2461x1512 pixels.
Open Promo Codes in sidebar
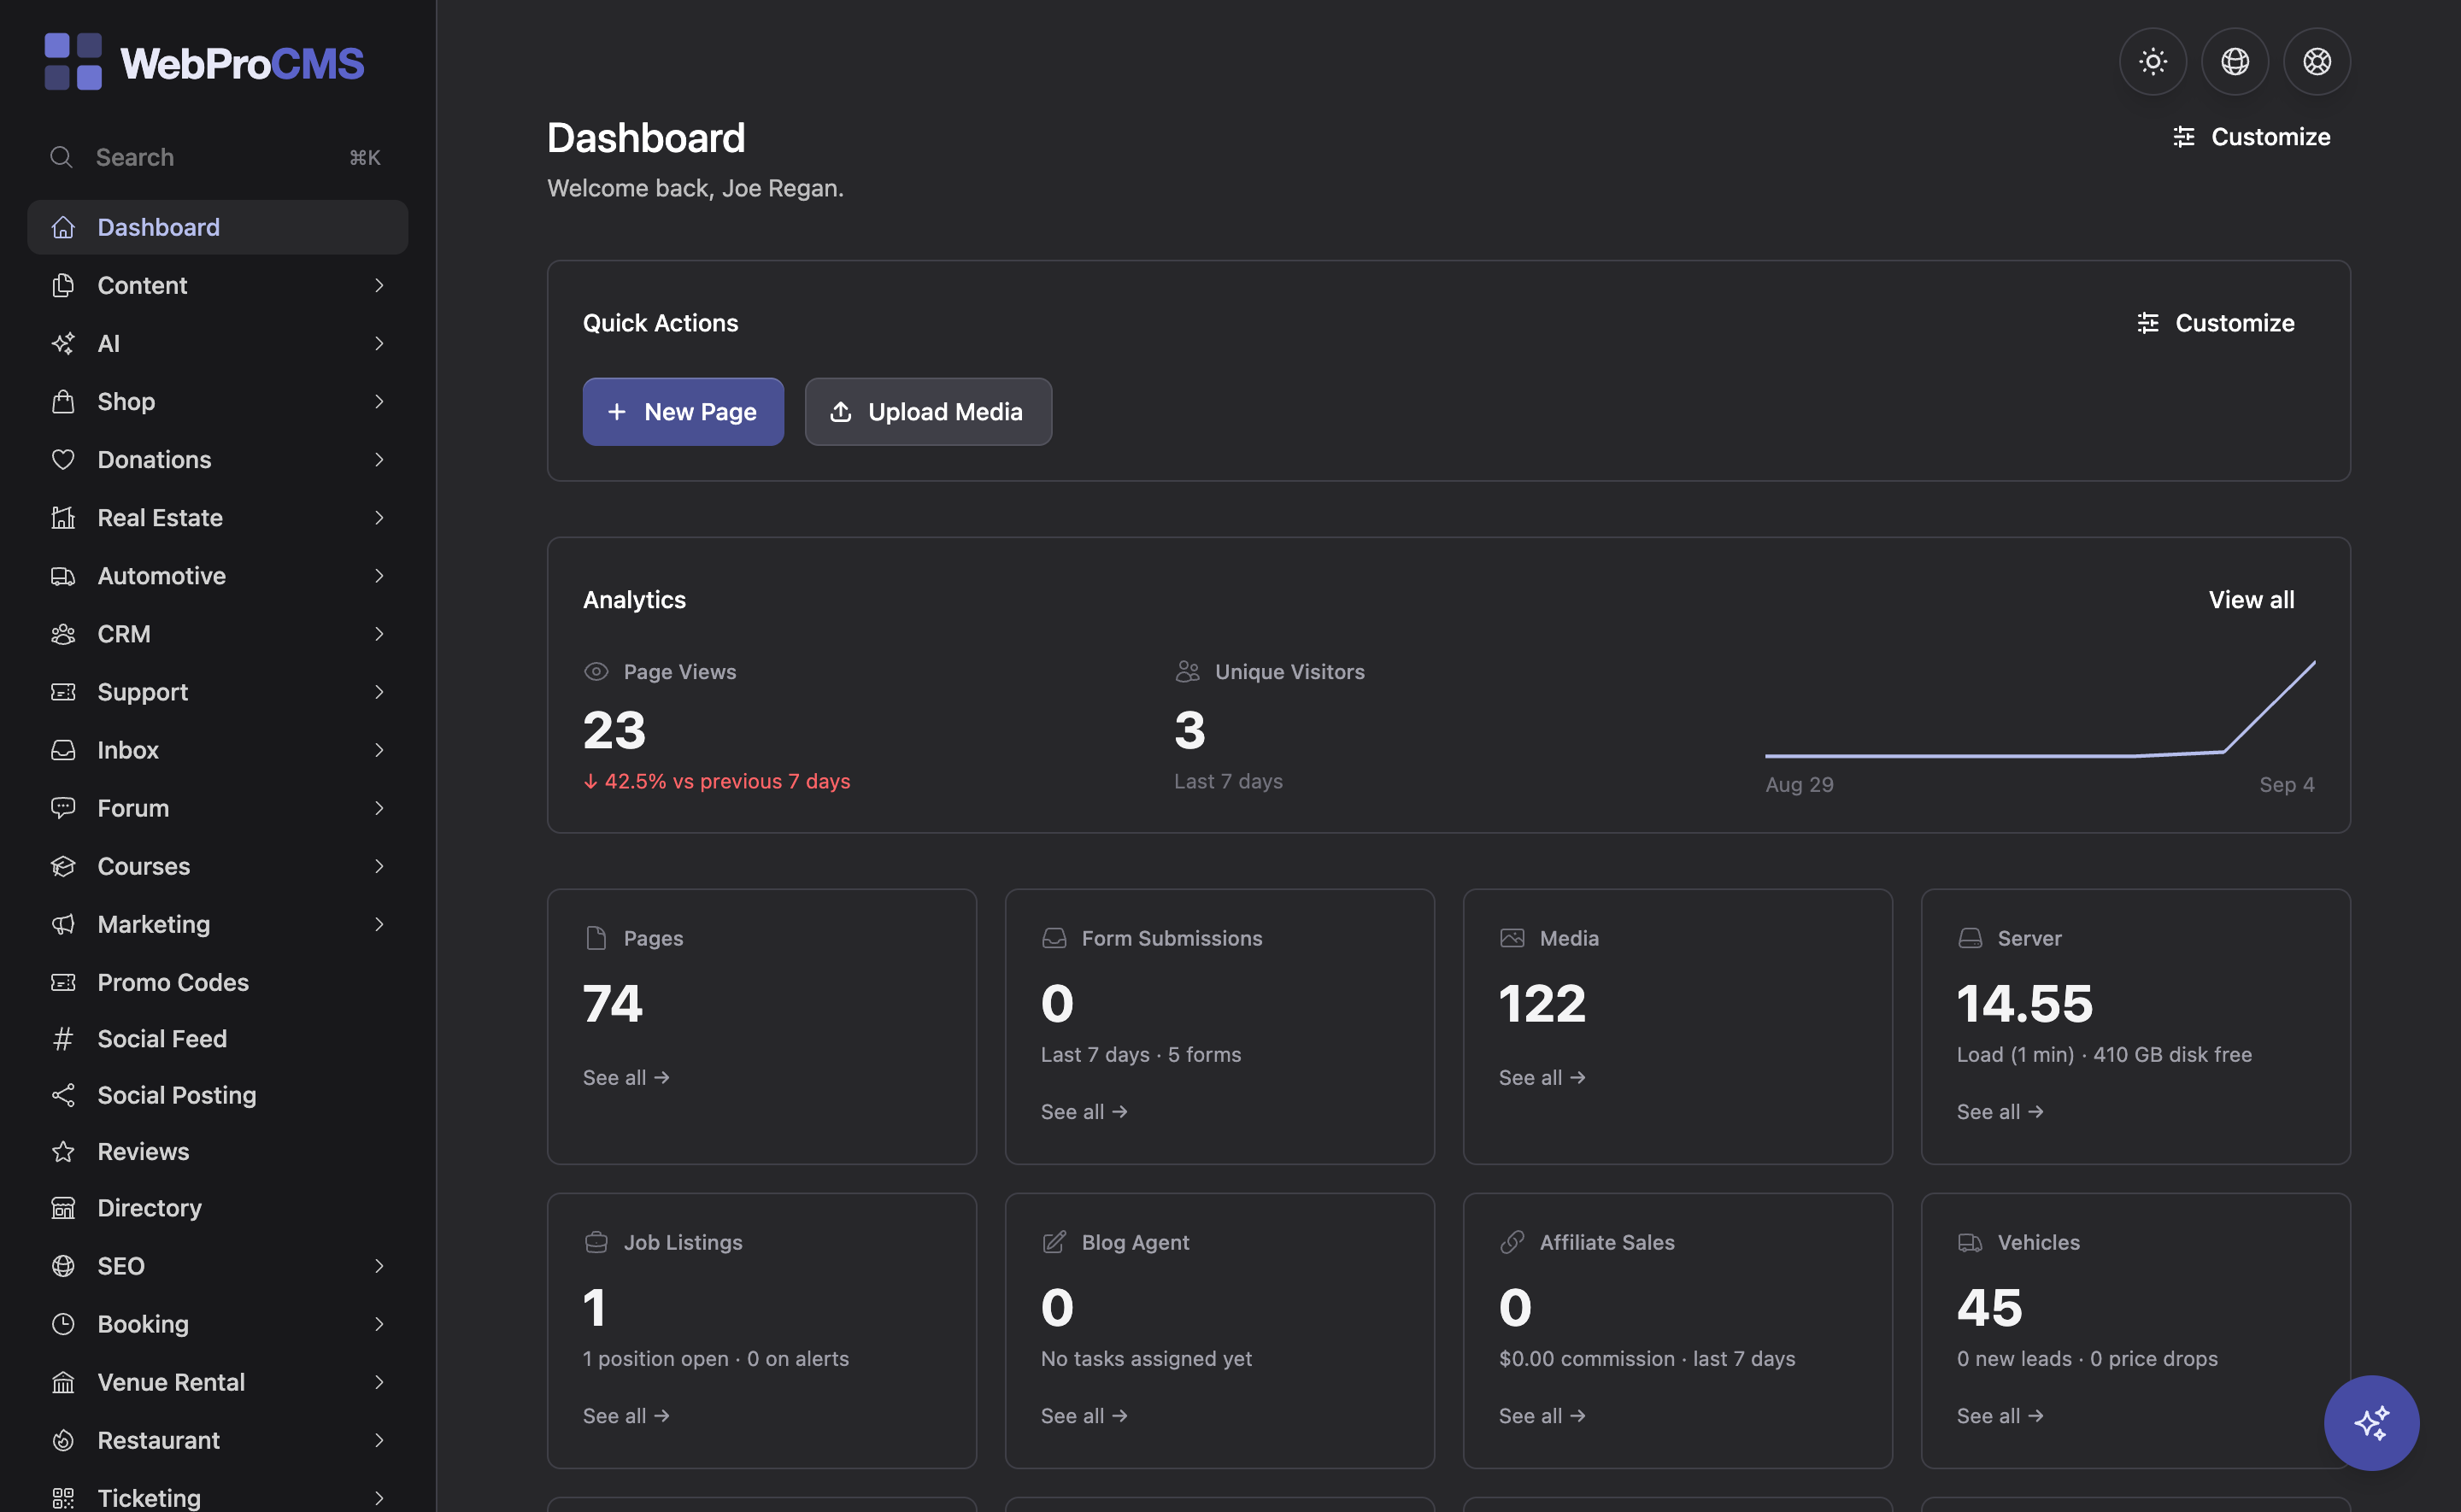217,982
